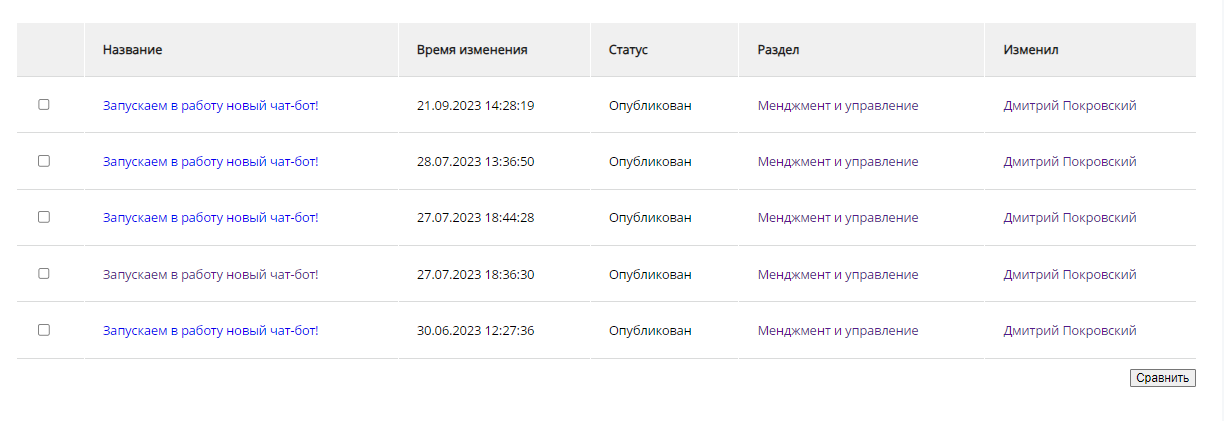Click the Сравнить button
1224x421 pixels.
click(1162, 378)
